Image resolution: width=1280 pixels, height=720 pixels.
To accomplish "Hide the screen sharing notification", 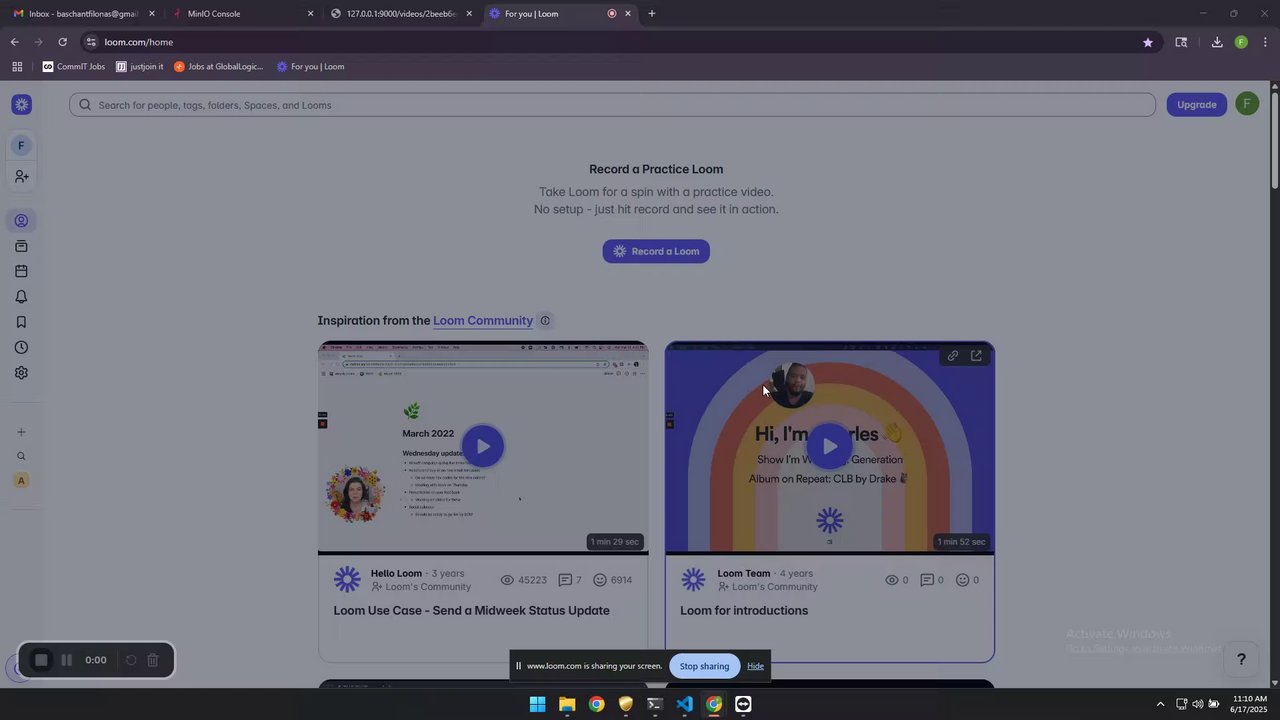I will click(755, 666).
